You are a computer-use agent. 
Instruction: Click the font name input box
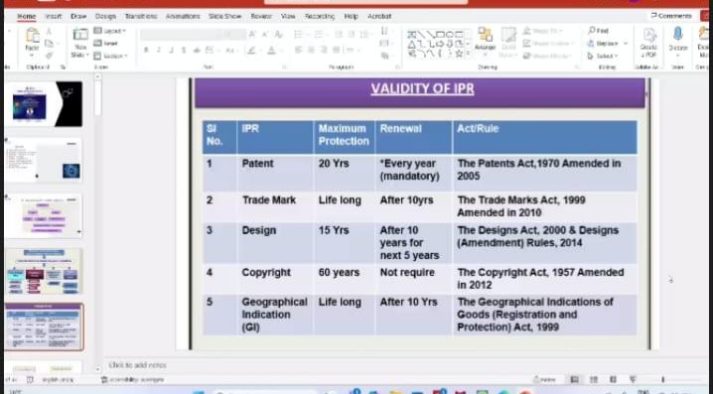(182, 34)
